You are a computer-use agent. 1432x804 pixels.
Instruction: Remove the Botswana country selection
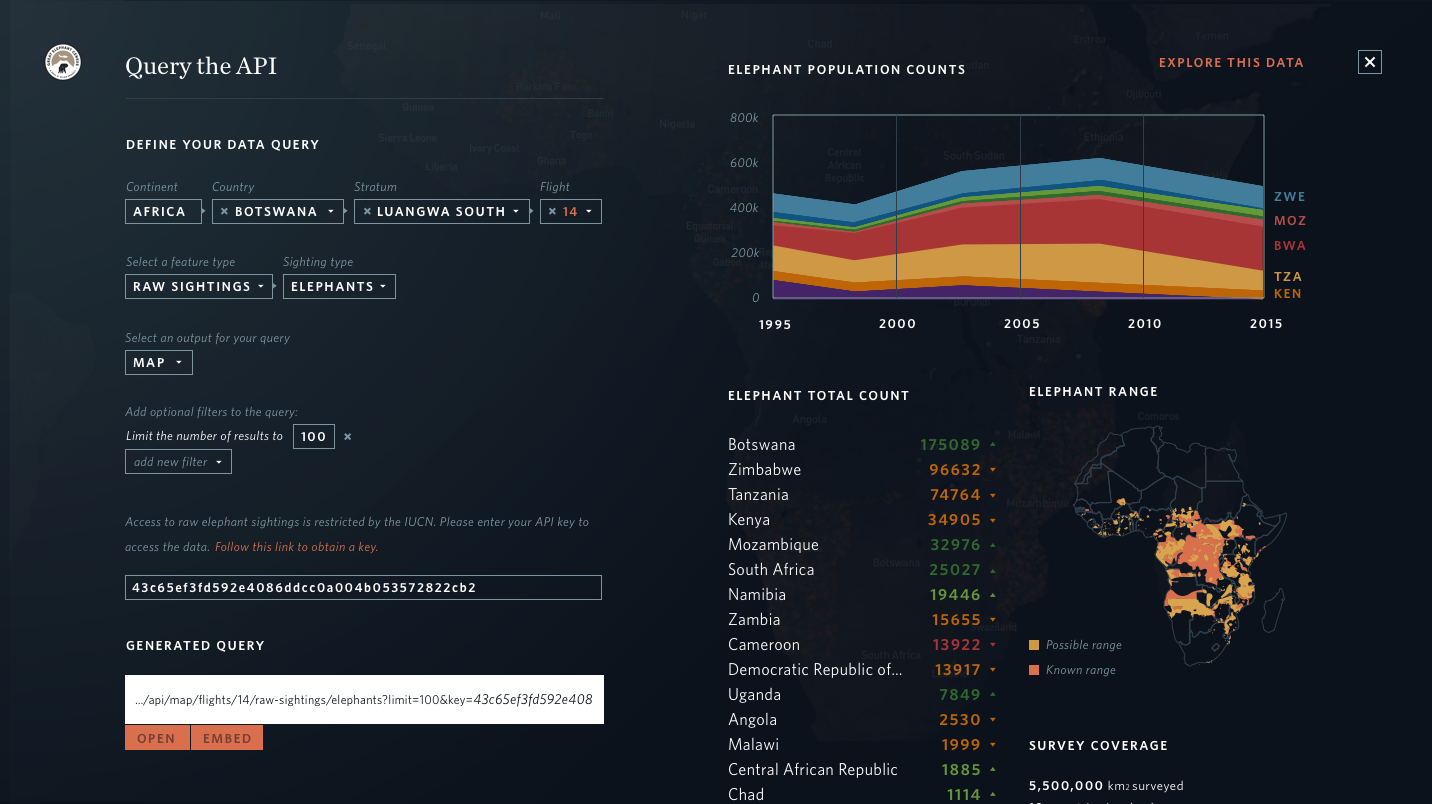[224, 212]
